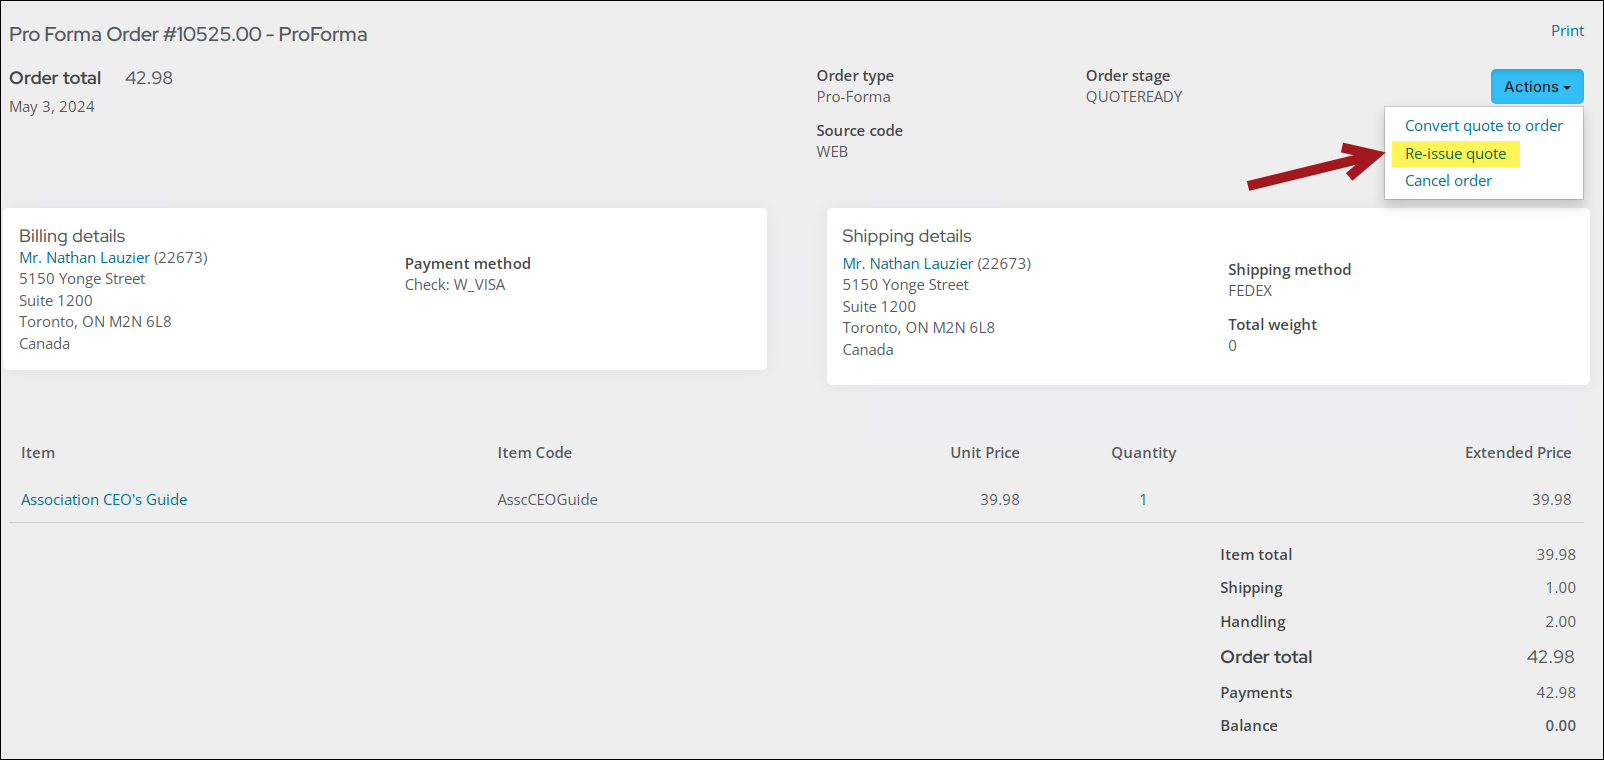
Task: Click the order date May 3, 2024
Action: pos(52,107)
